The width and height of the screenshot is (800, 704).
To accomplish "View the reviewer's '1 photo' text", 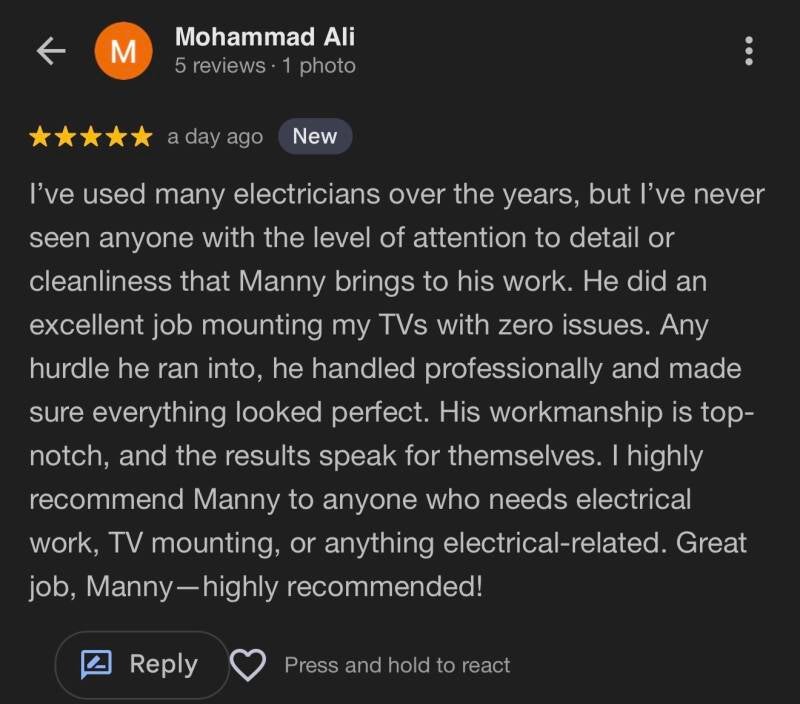I will pos(319,67).
